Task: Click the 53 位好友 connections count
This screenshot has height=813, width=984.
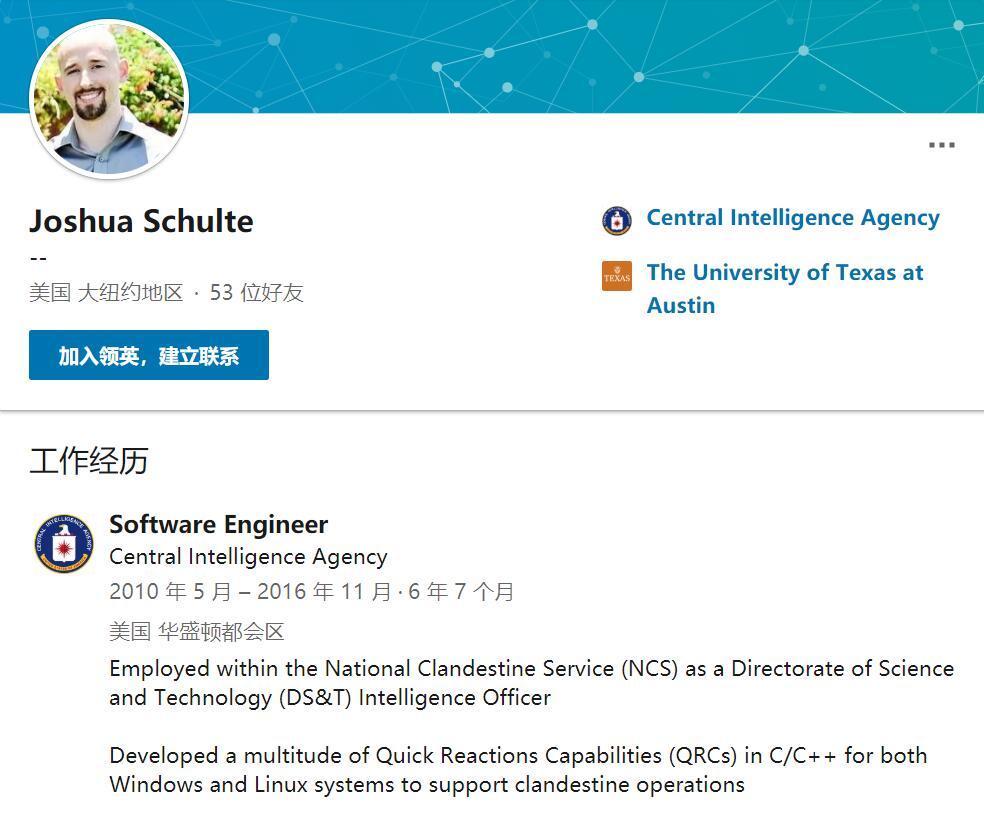Action: click(x=257, y=293)
